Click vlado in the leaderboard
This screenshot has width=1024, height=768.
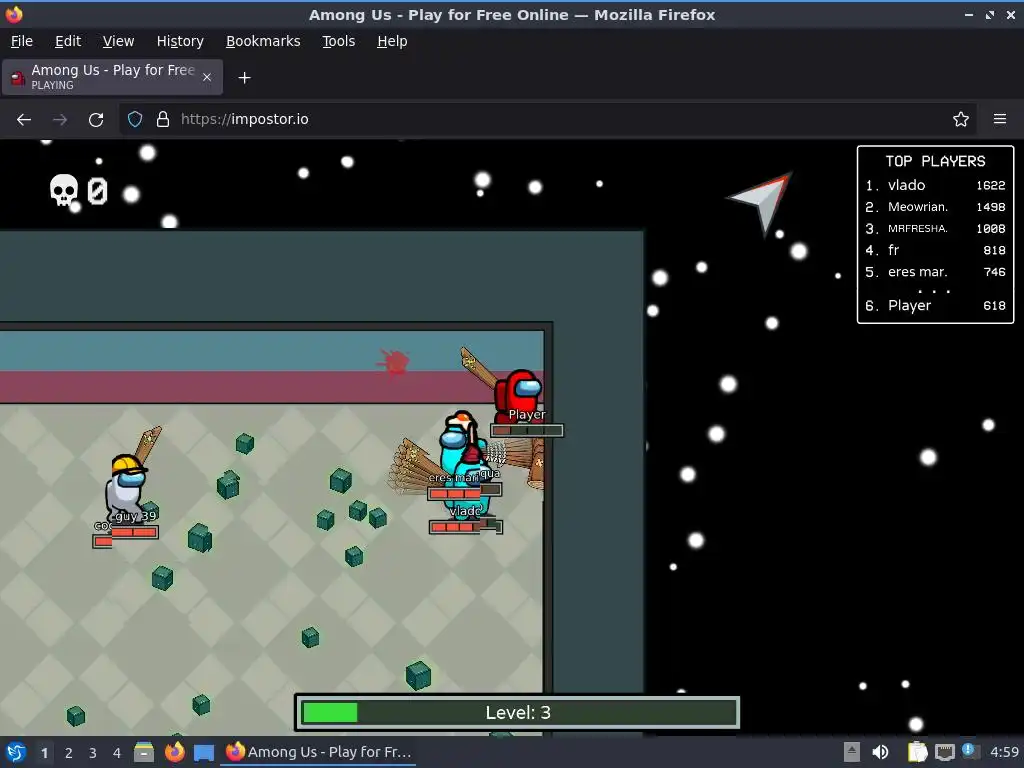(x=906, y=185)
